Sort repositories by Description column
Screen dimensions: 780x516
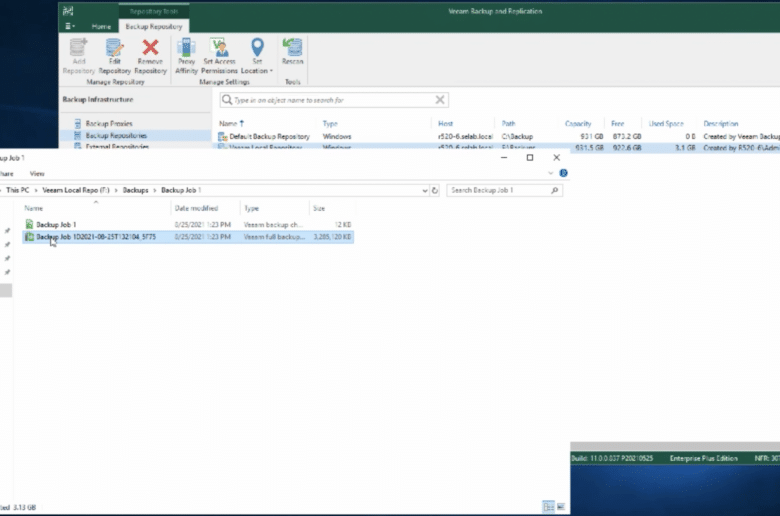click(721, 123)
